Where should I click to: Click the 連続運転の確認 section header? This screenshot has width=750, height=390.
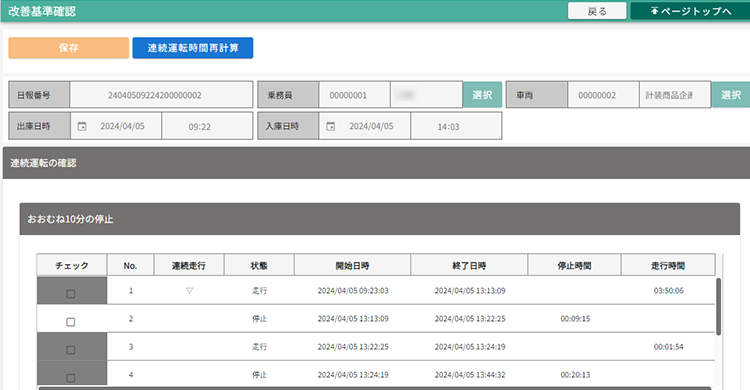[x=376, y=163]
